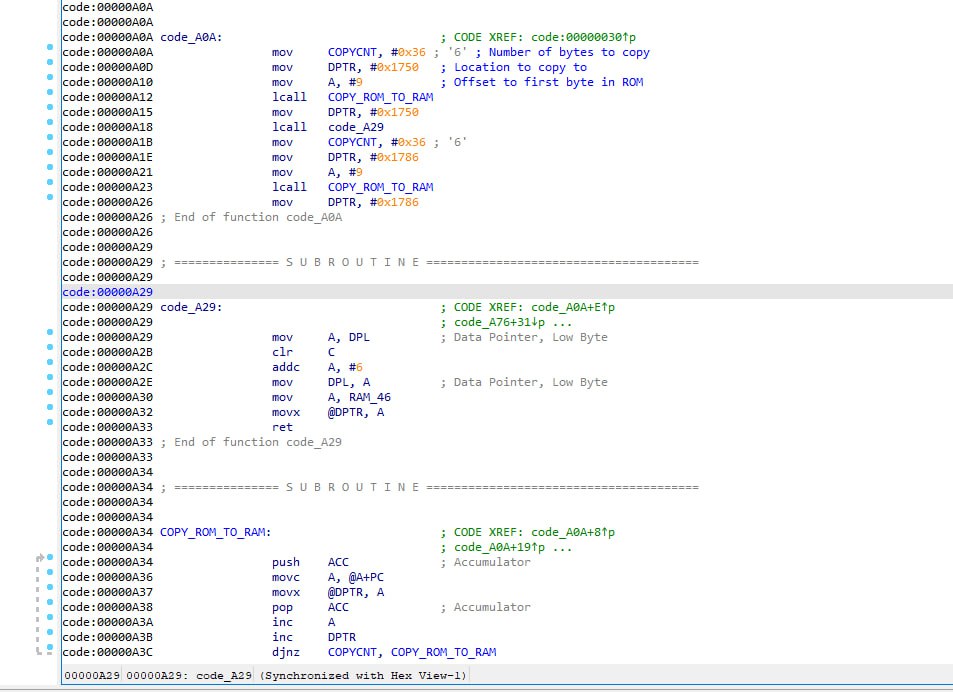This screenshot has height=692, width=953.
Task: Toggle breakpoint dot on the djnz COPYCNT line
Action: click(x=49, y=648)
